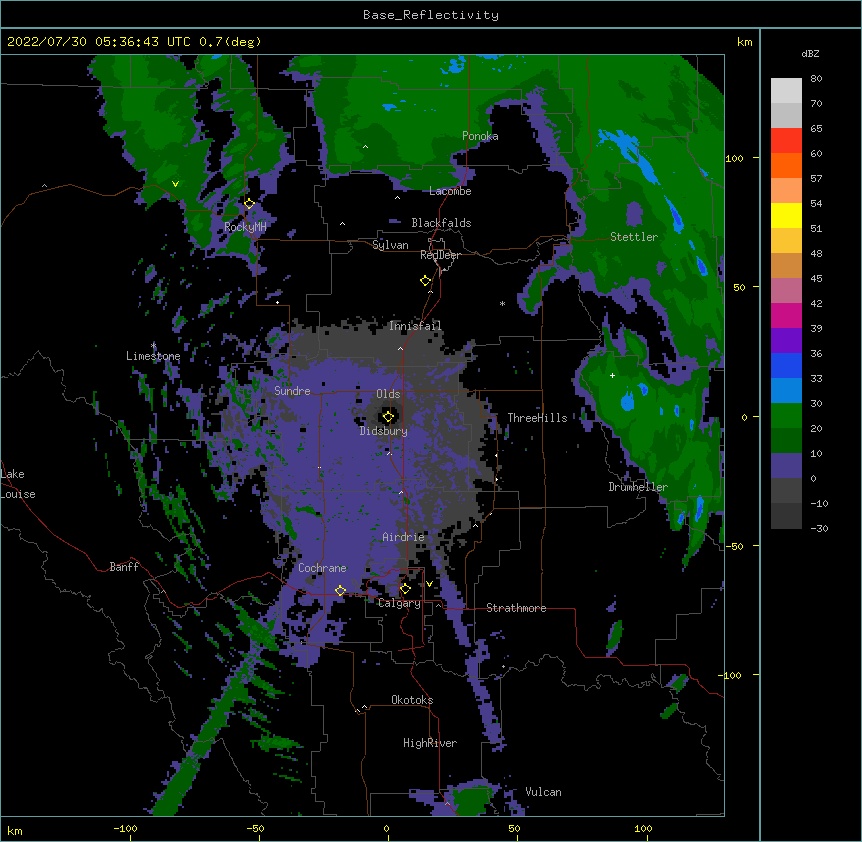This screenshot has height=842, width=862.
Task: Click the yellow v marker northwest of RockyMH
Action: pyautogui.click(x=175, y=184)
